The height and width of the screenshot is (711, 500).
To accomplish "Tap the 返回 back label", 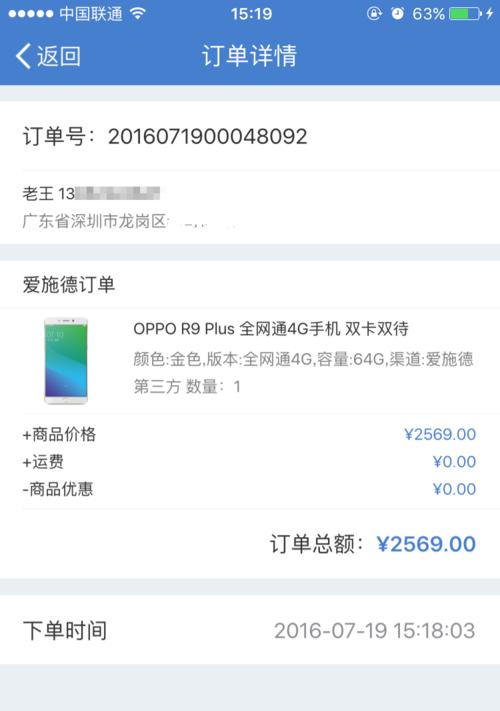I will pos(59,56).
